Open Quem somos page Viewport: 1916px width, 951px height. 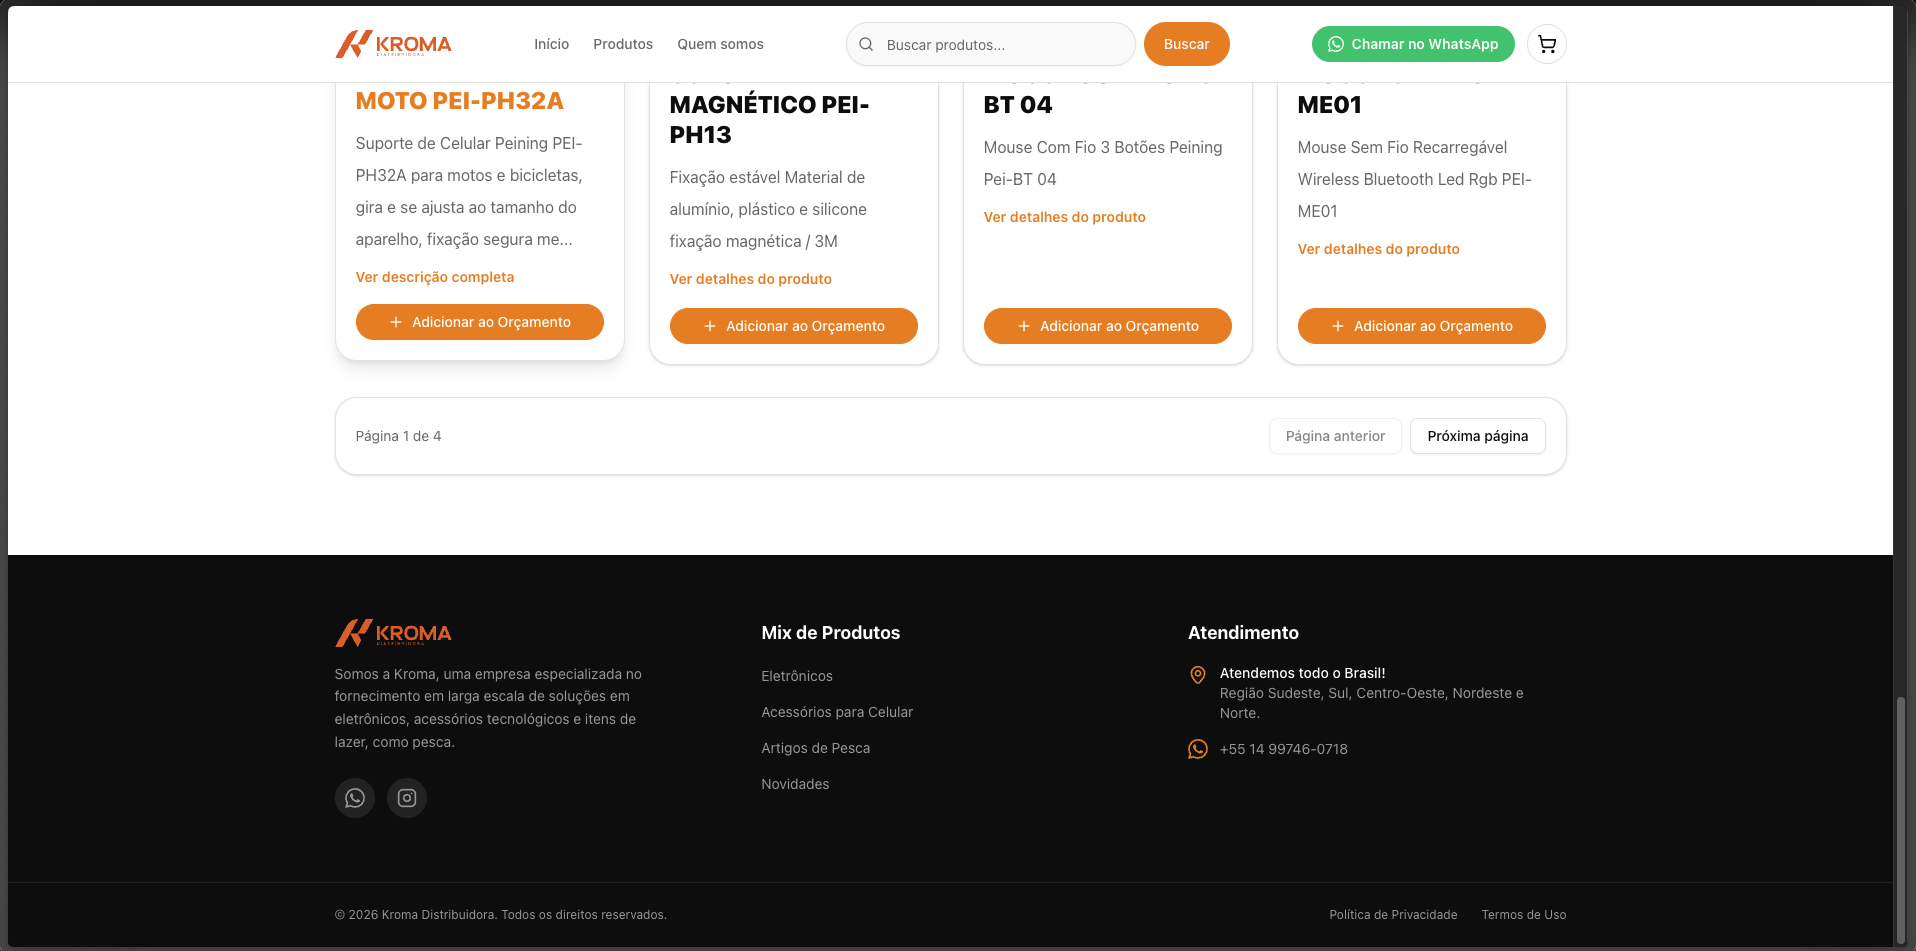tap(720, 44)
